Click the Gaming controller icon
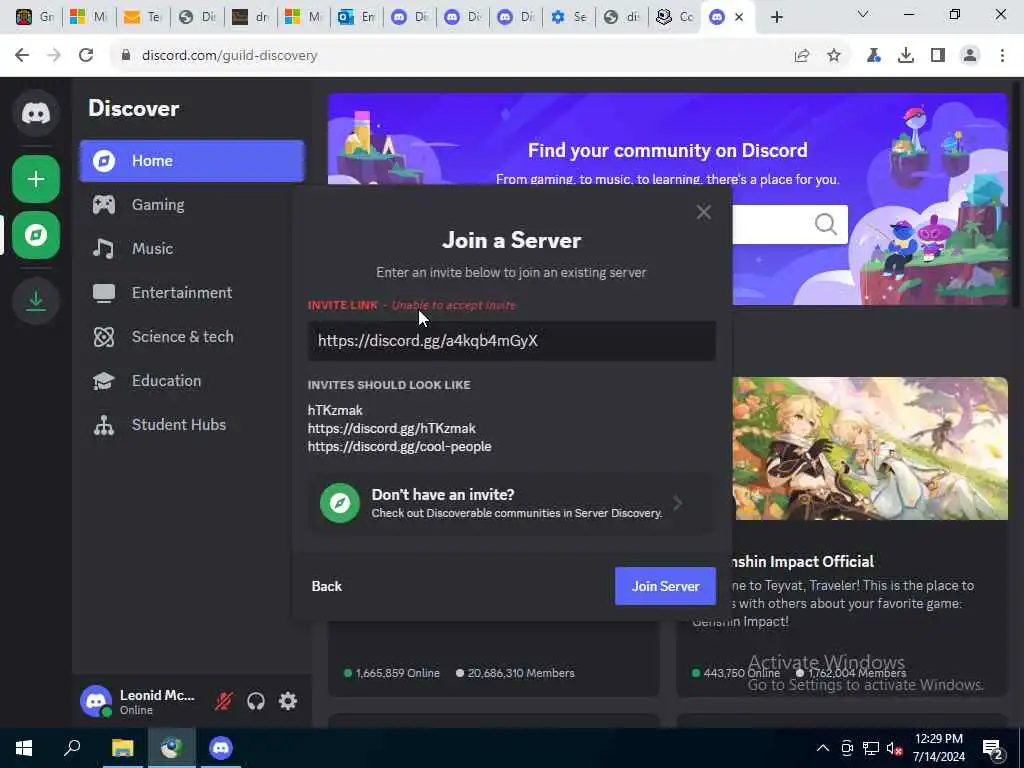1024x768 pixels. pos(104,204)
